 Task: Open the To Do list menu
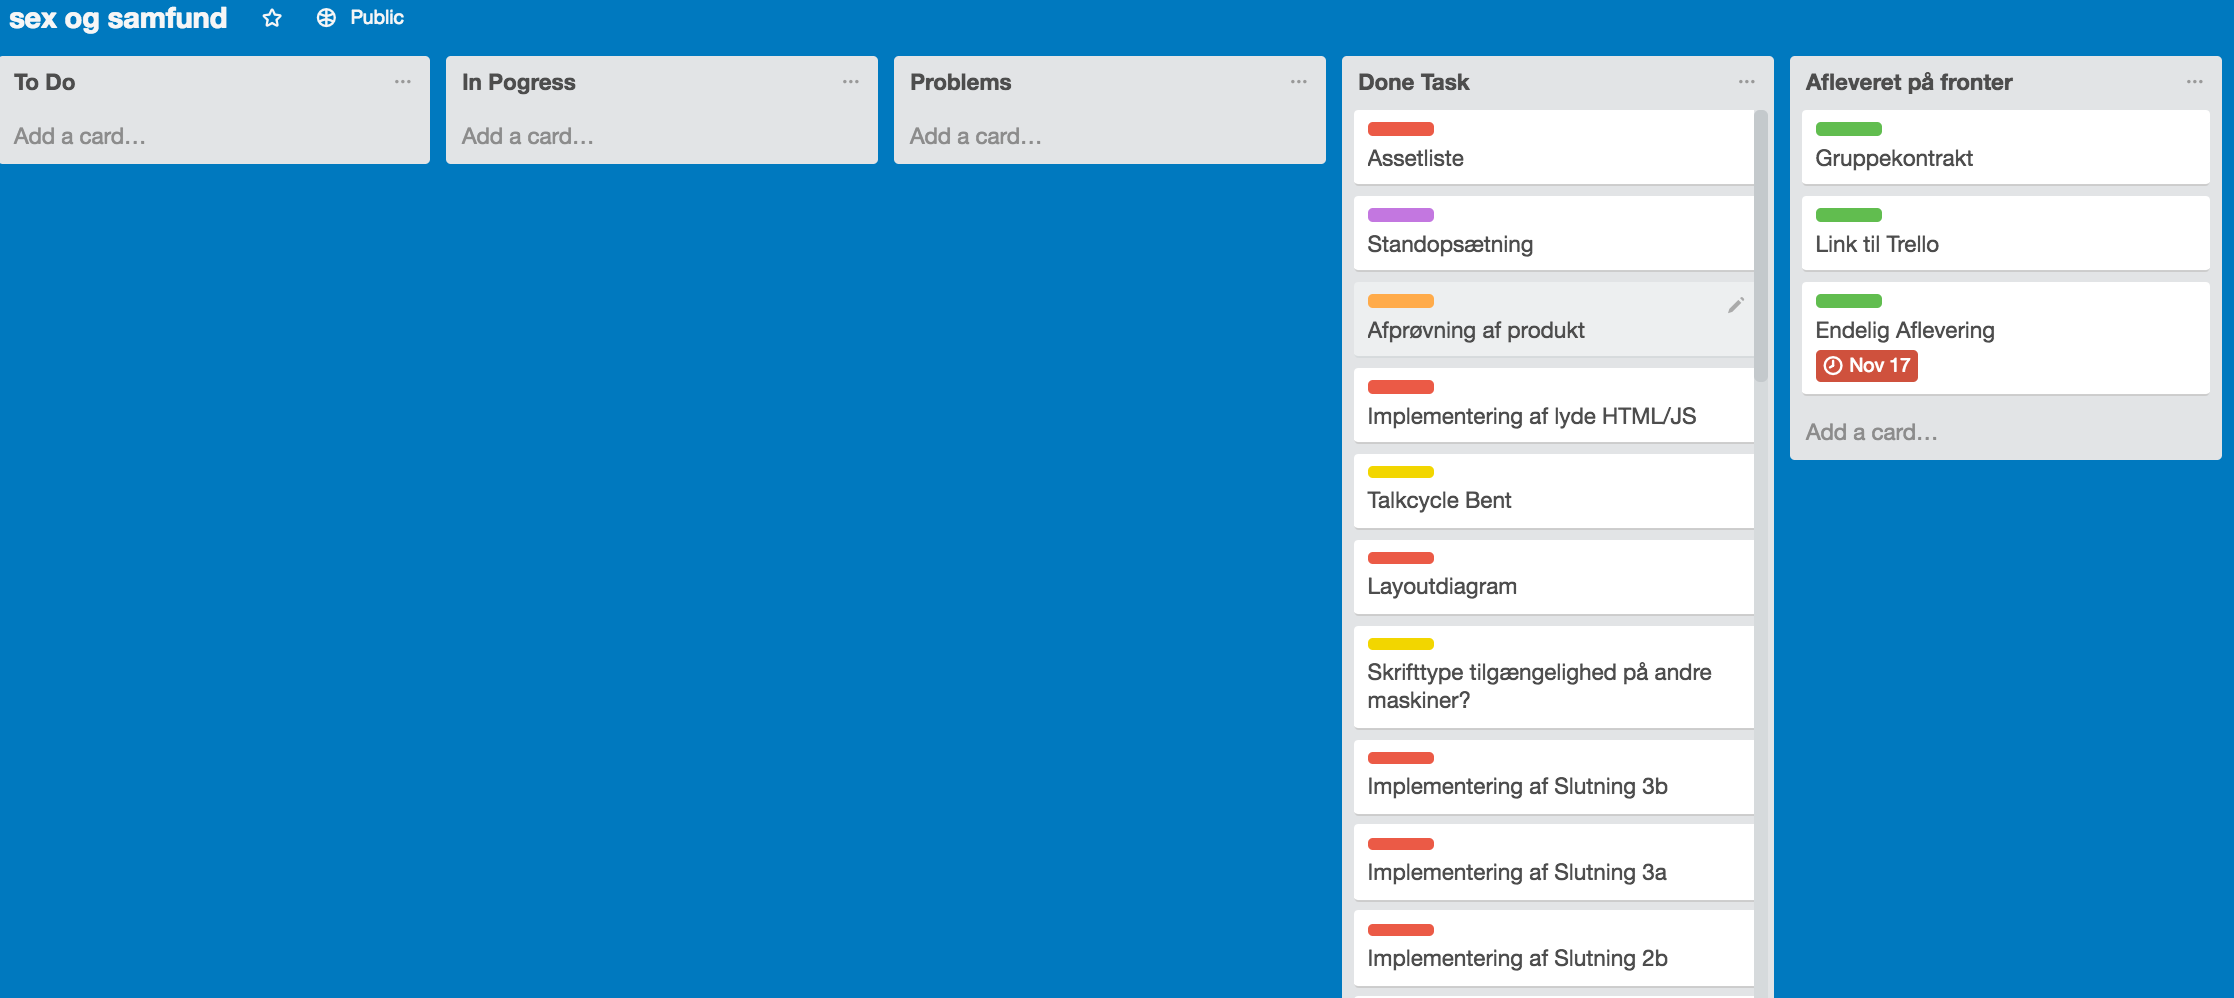[403, 82]
